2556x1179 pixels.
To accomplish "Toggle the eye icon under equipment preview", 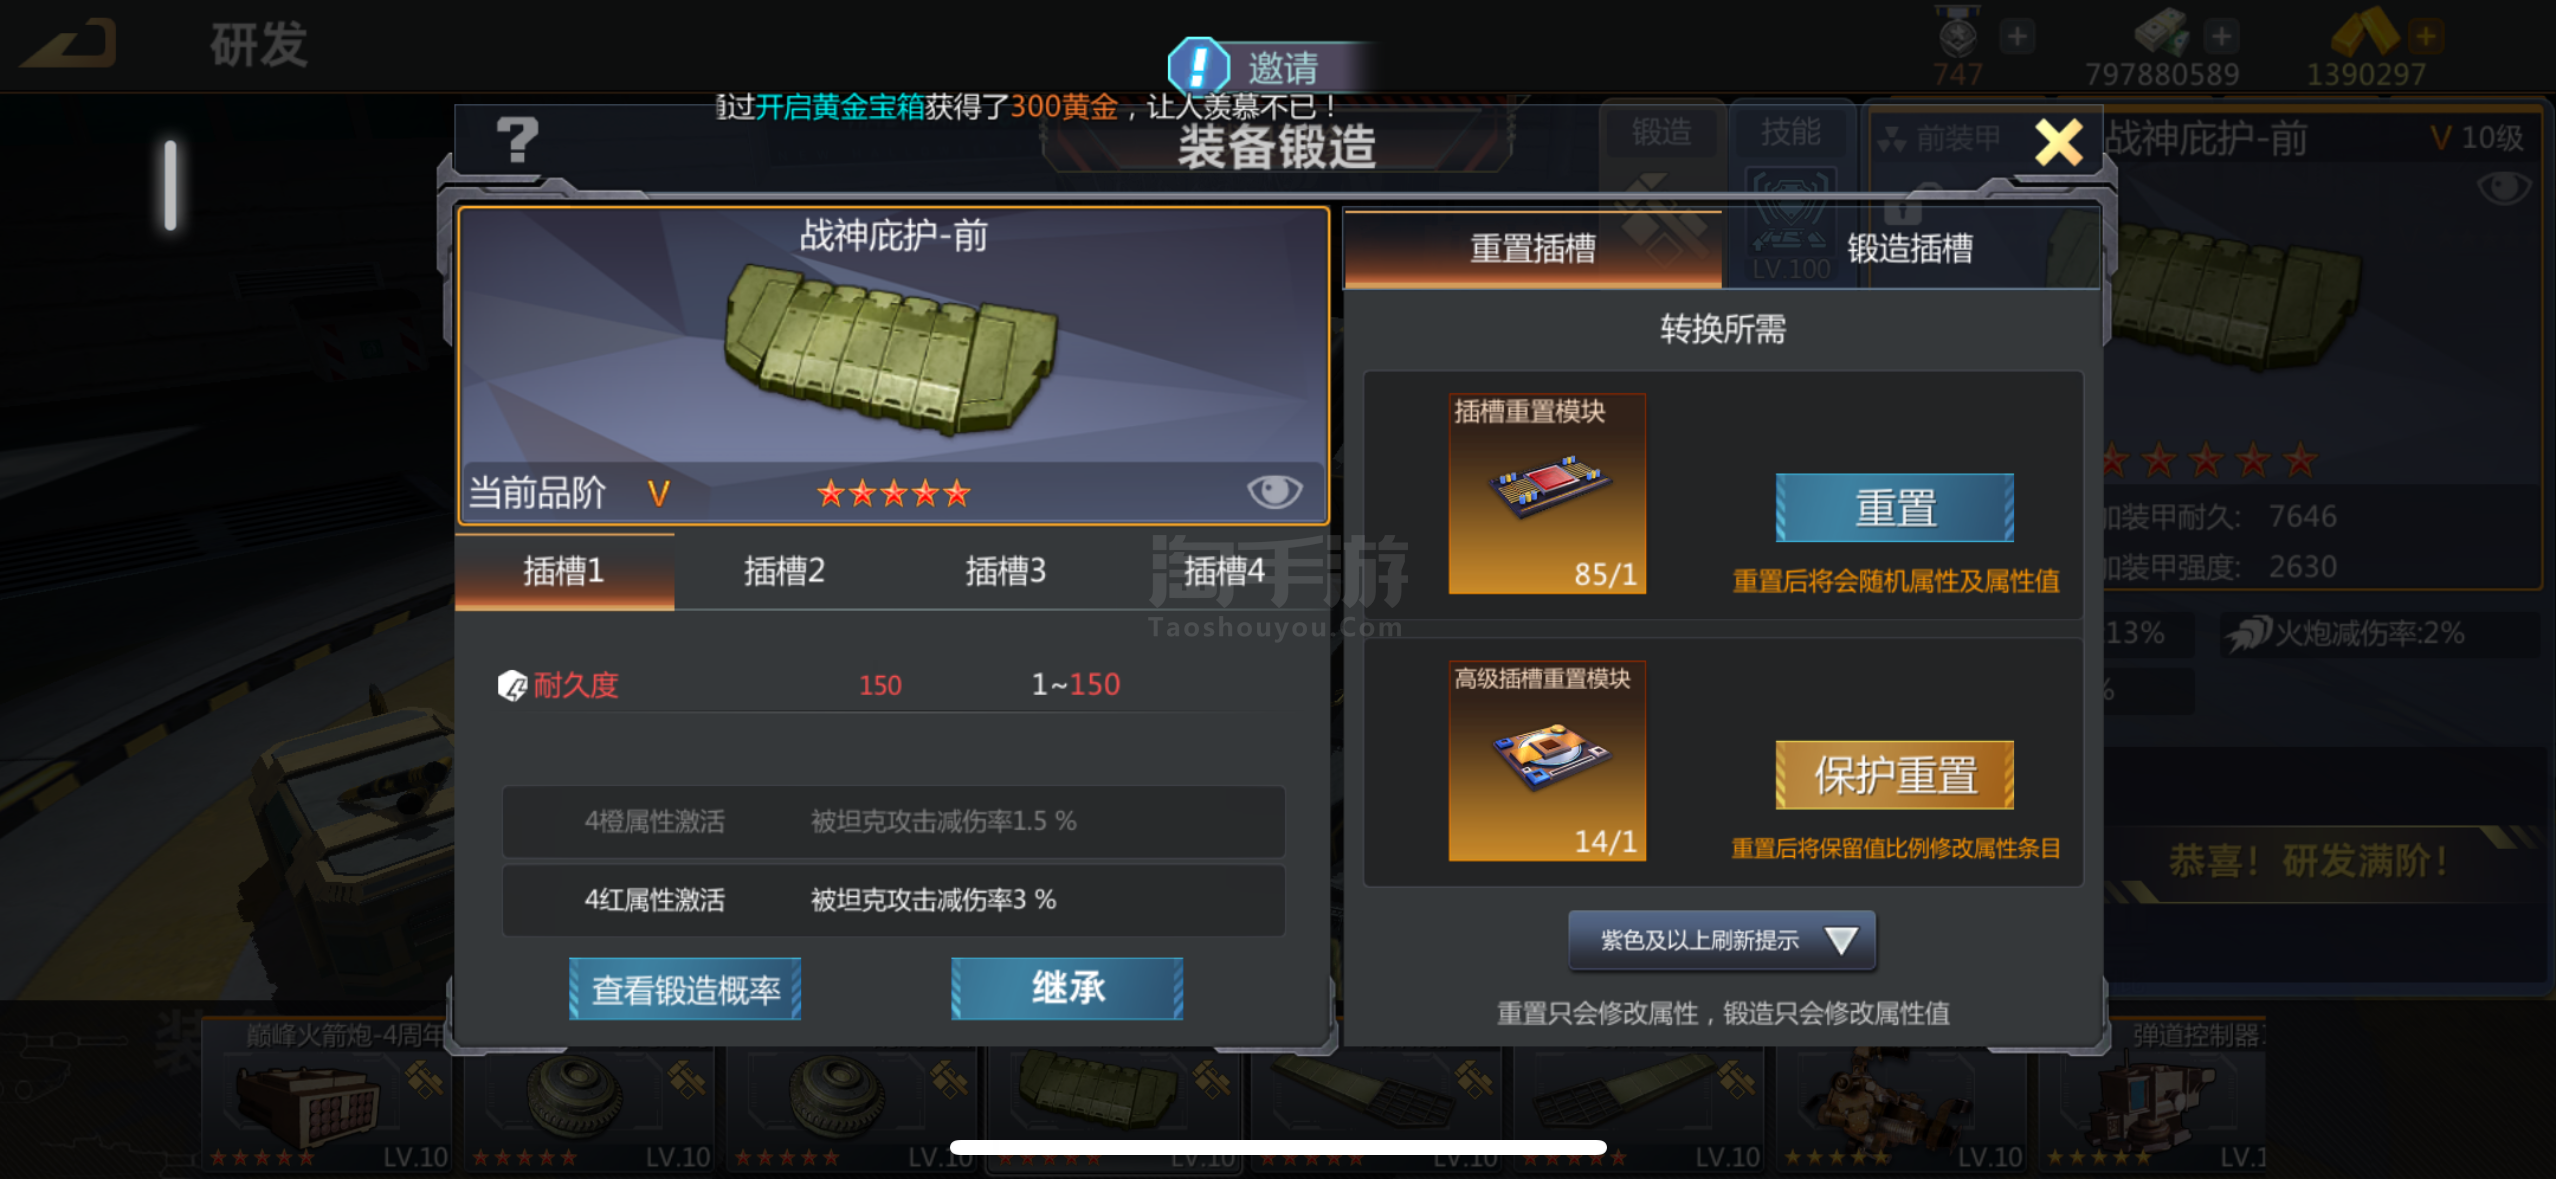I will [x=1274, y=491].
